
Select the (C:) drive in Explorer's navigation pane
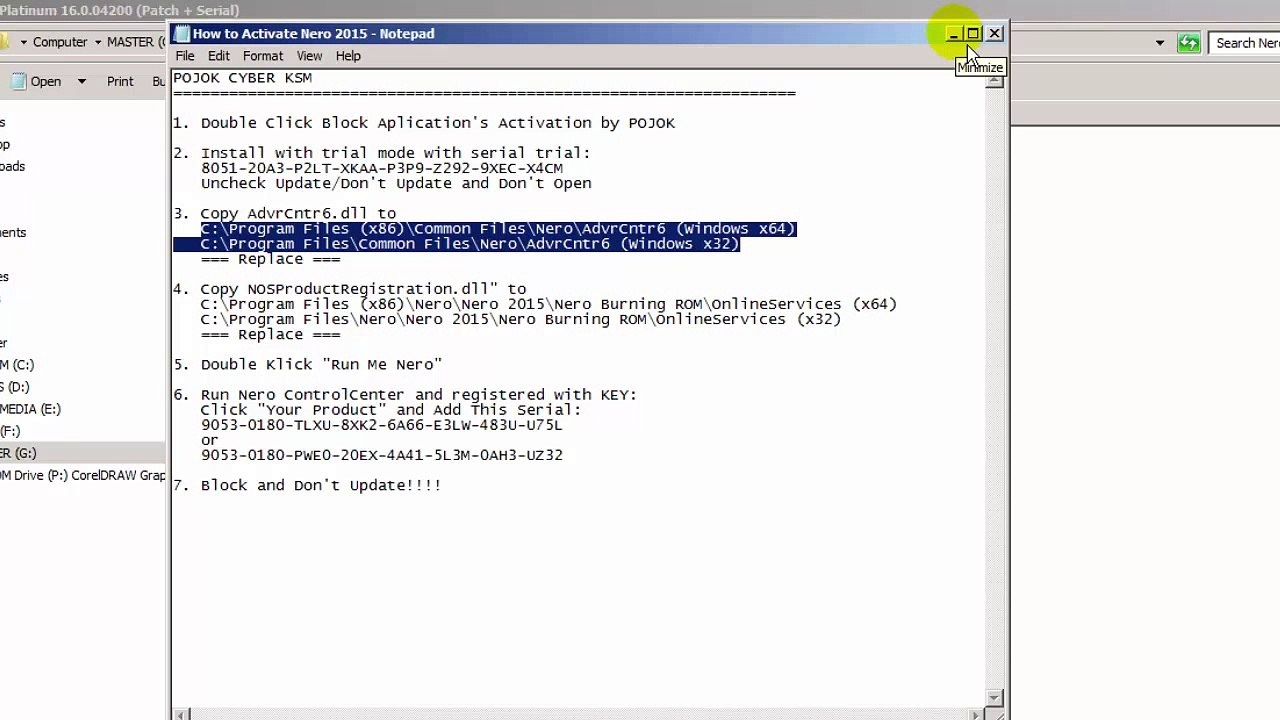coord(17,365)
